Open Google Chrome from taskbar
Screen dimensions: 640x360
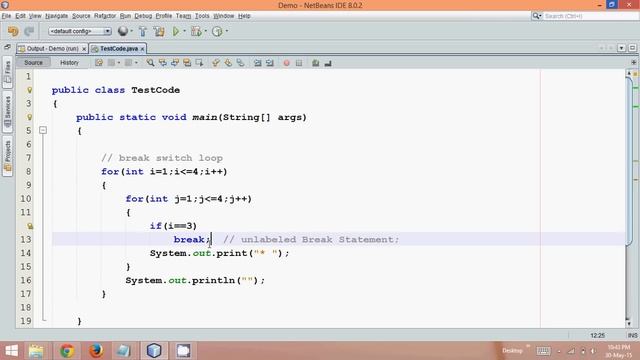[x=67, y=351]
